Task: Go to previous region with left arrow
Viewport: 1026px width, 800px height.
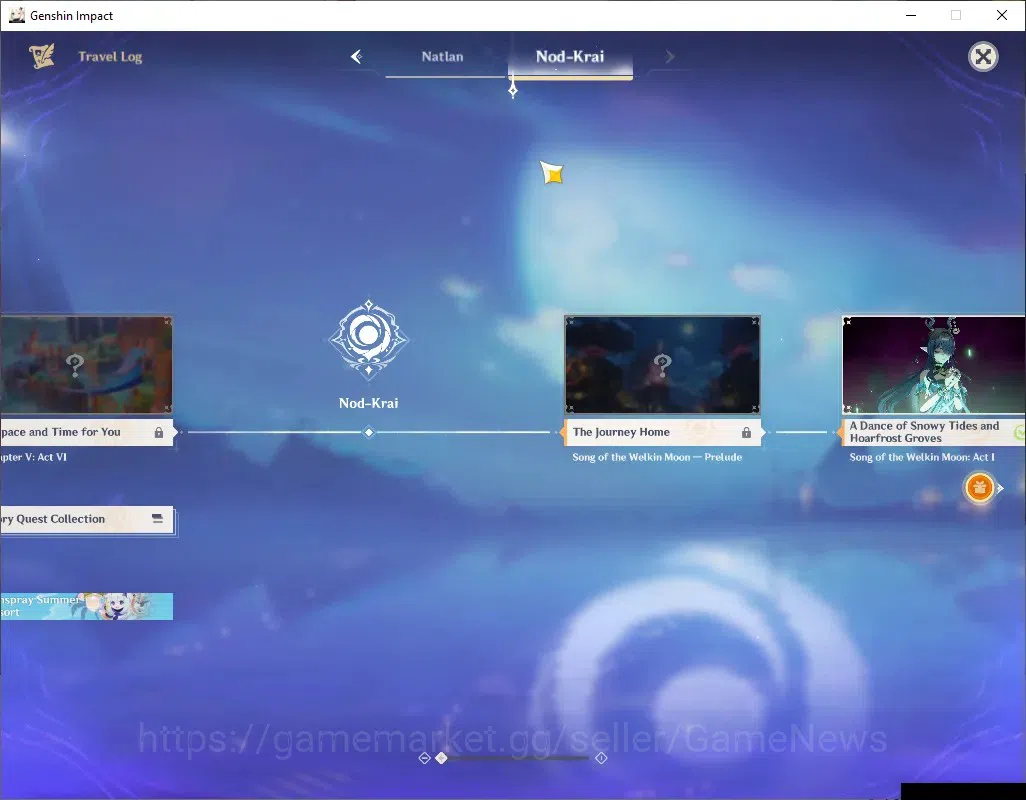Action: (x=356, y=57)
